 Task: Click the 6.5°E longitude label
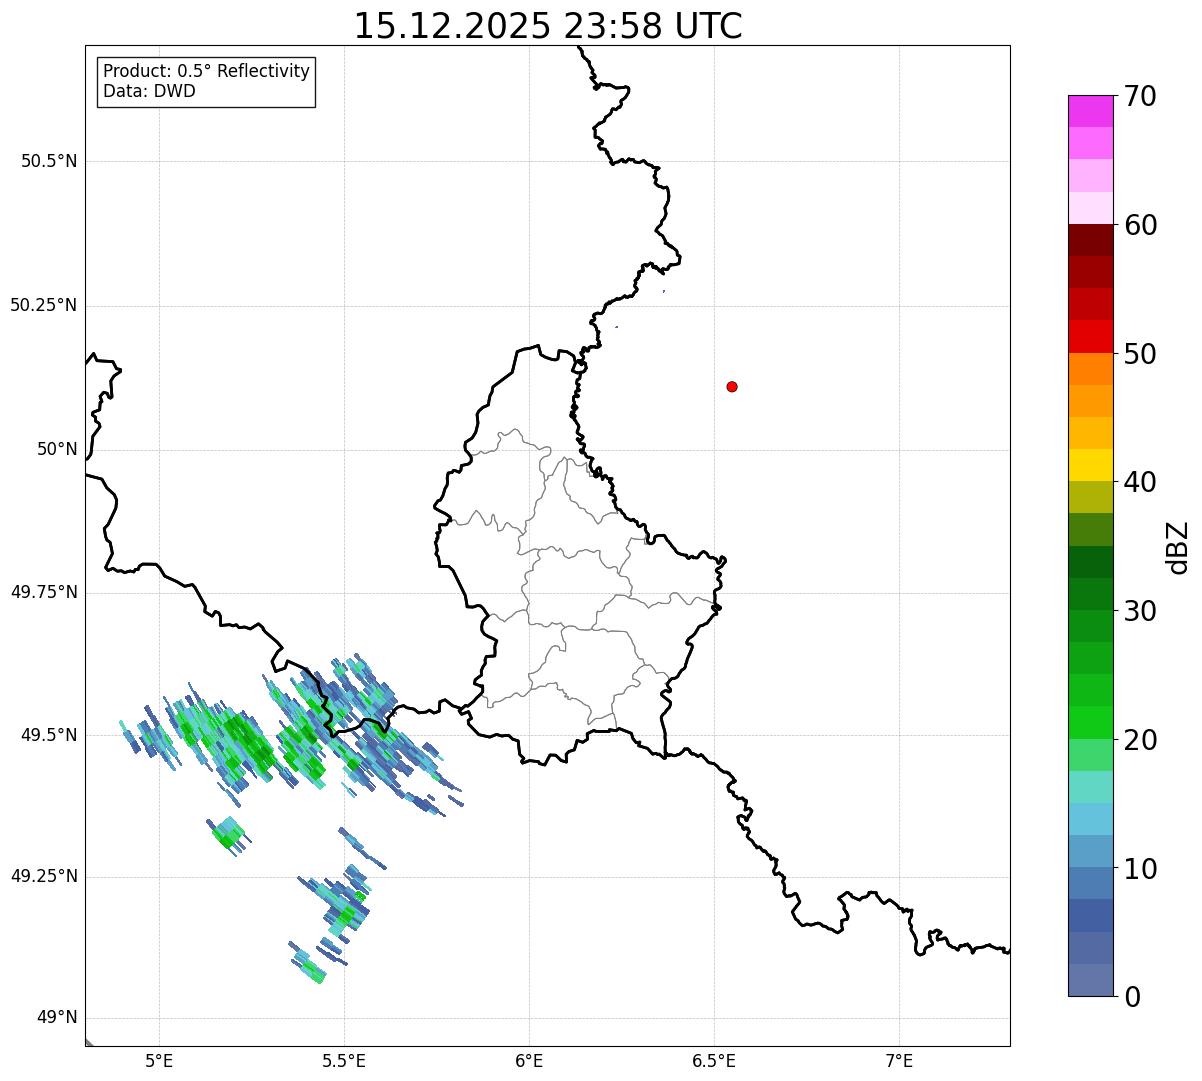[x=714, y=1061]
